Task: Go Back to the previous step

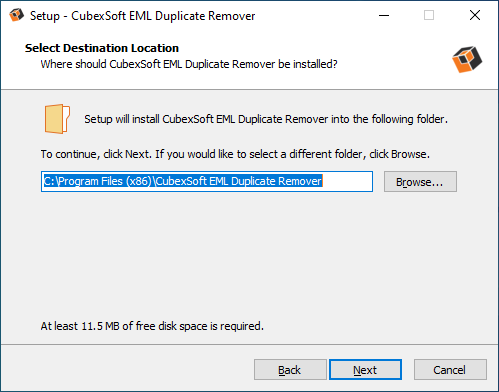Action: click(290, 370)
